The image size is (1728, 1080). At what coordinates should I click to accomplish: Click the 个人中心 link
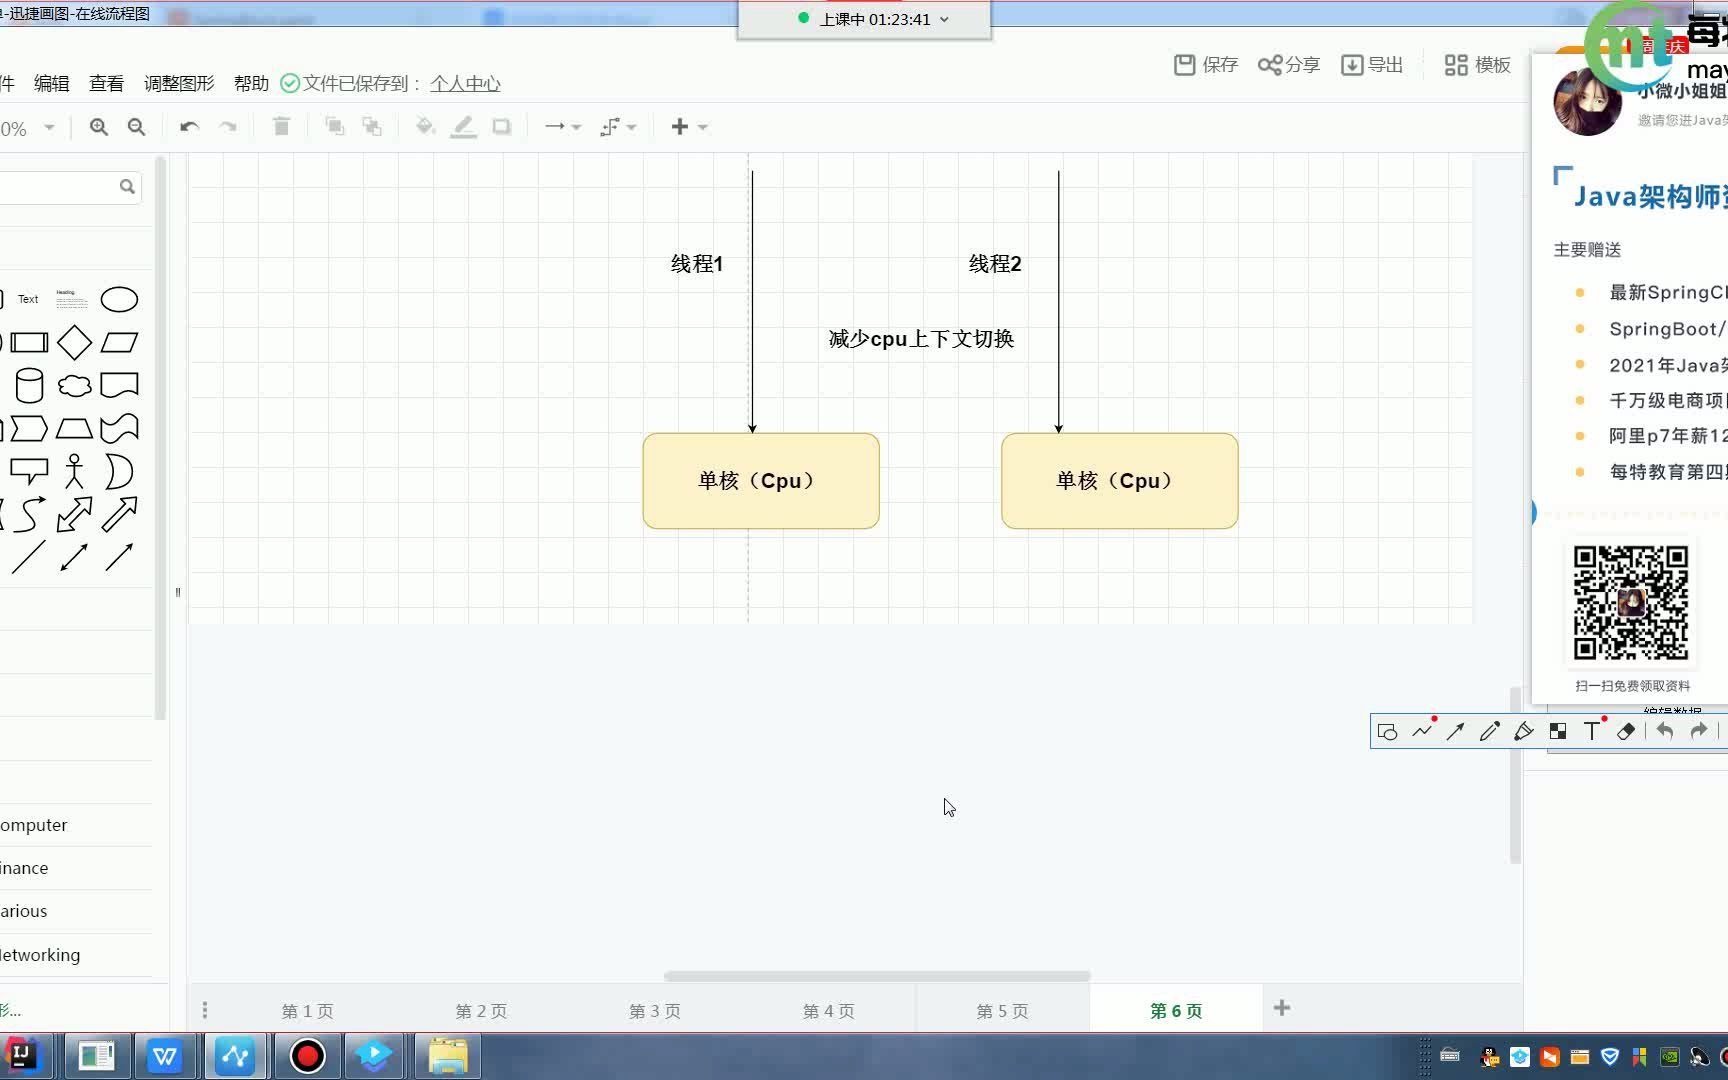click(464, 84)
